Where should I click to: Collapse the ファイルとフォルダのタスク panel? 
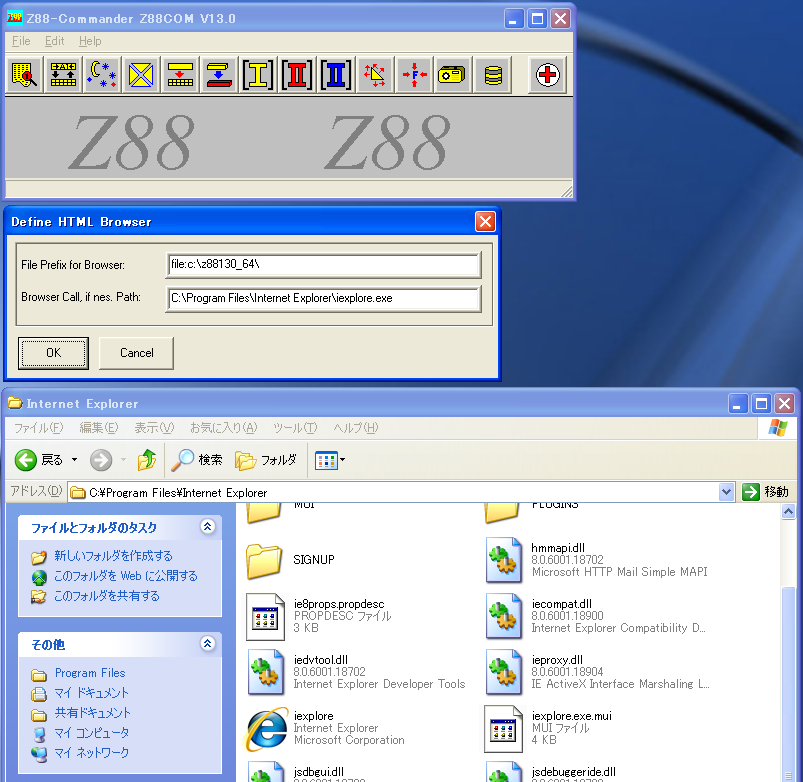[x=207, y=526]
